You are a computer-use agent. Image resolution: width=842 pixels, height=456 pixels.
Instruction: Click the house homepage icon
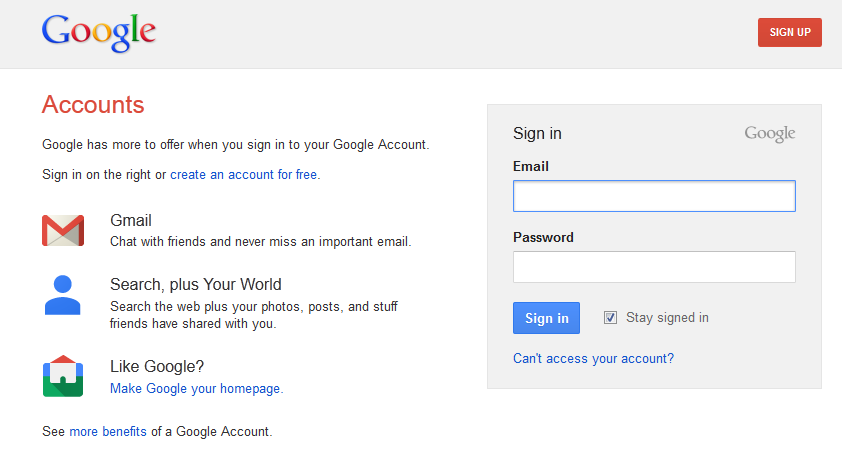63,376
